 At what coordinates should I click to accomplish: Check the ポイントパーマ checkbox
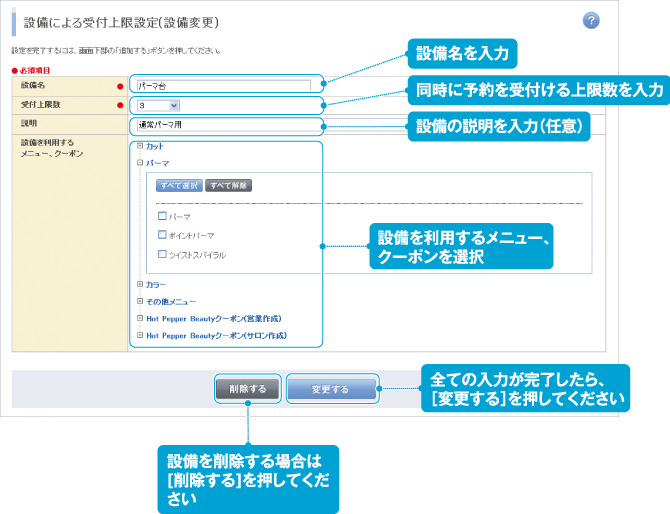pos(162,235)
